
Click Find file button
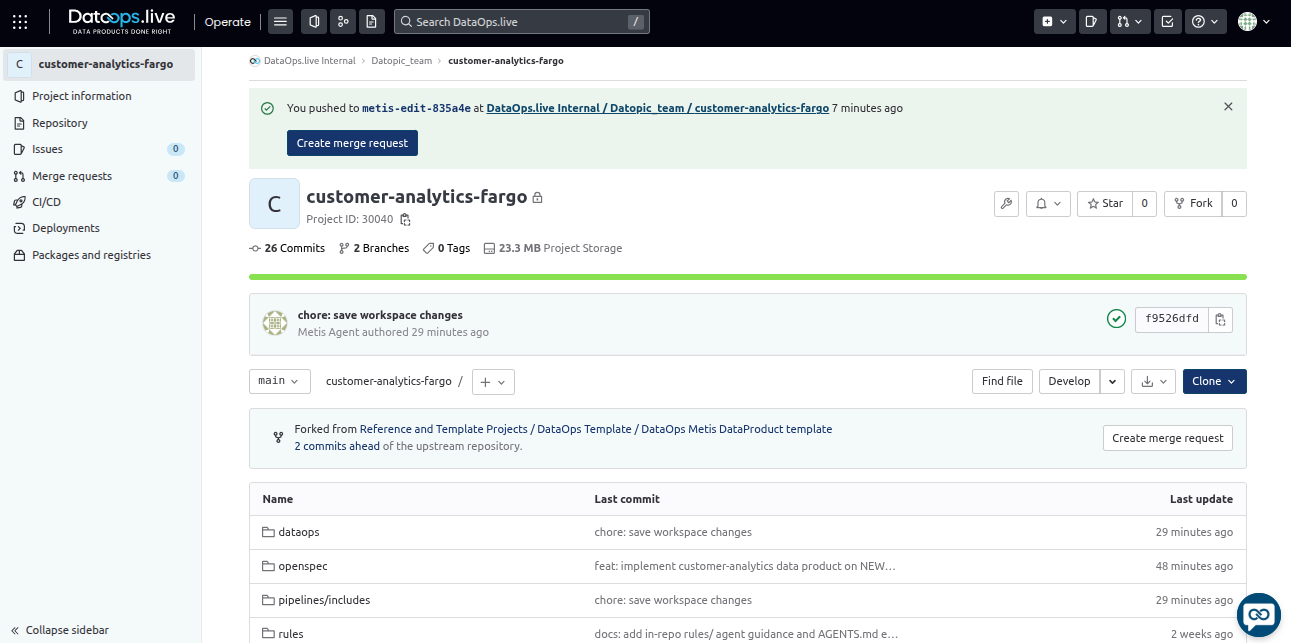(x=1002, y=381)
